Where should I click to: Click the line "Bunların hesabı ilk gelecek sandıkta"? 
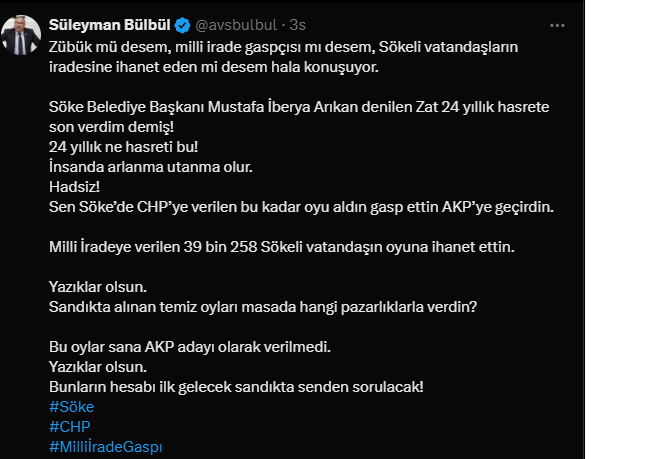pyautogui.click(x=236, y=387)
